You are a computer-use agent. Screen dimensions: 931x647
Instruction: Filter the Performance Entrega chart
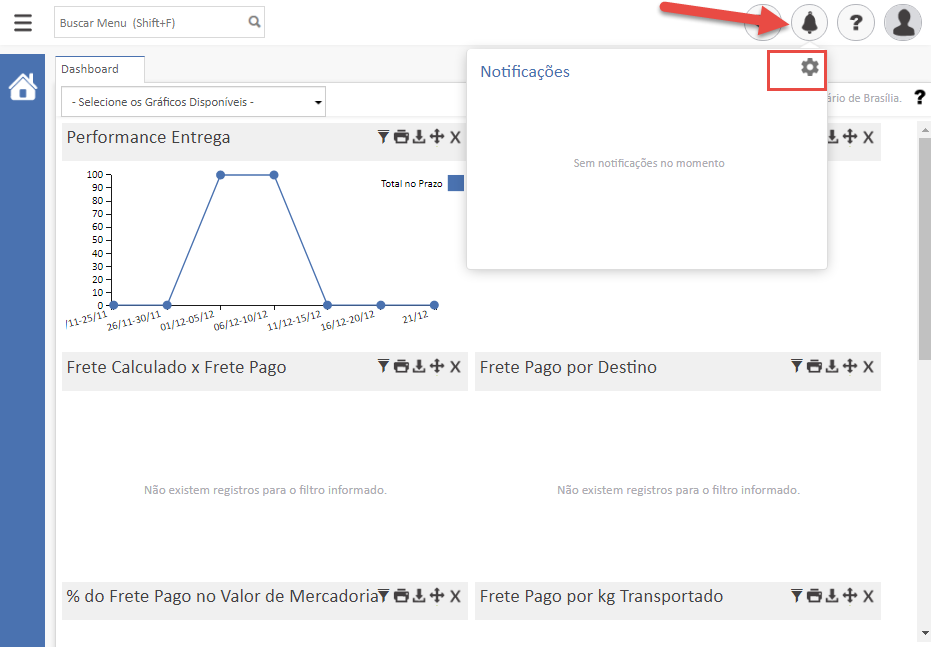click(x=383, y=137)
